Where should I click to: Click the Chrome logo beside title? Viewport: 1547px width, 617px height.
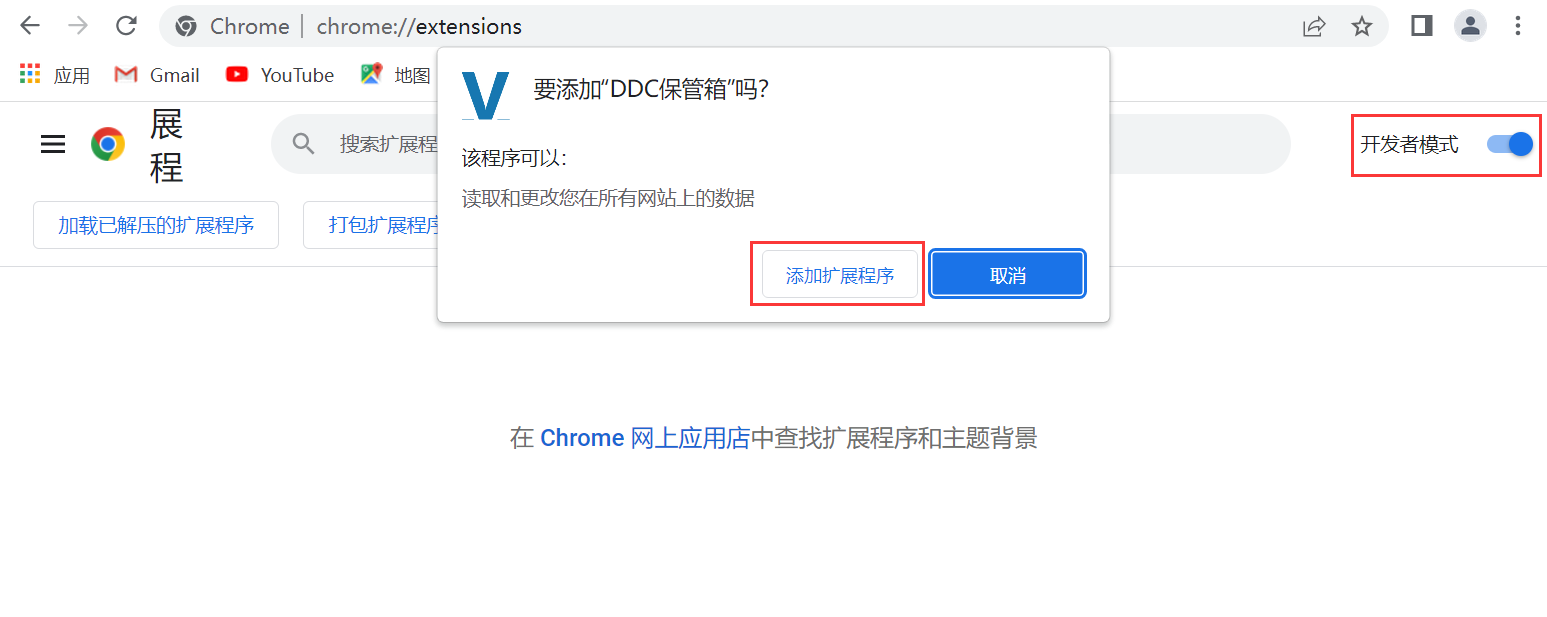pos(108,144)
